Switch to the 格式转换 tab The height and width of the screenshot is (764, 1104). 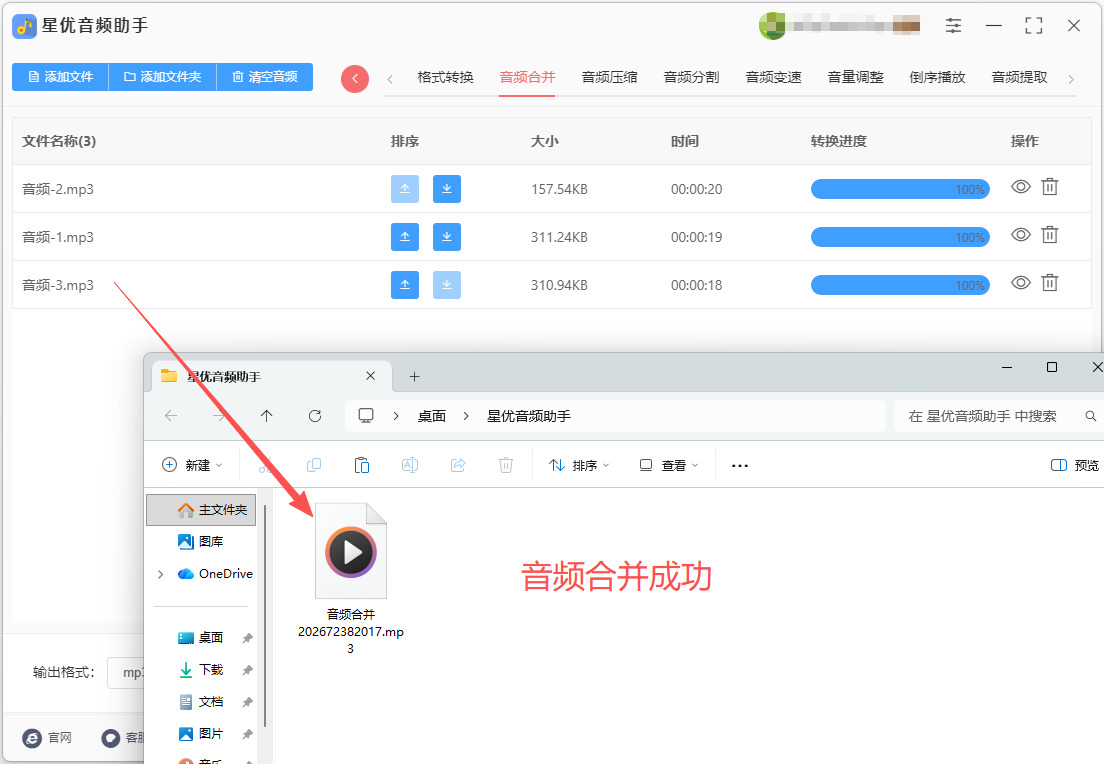(445, 77)
